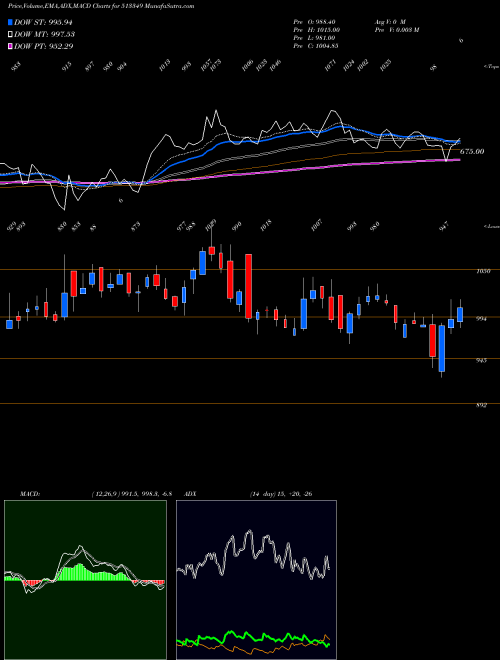Image resolution: width=500 pixels, height=660 pixels.
Task: Click the blue DOW ST legend swatch
Action: tap(11, 22)
